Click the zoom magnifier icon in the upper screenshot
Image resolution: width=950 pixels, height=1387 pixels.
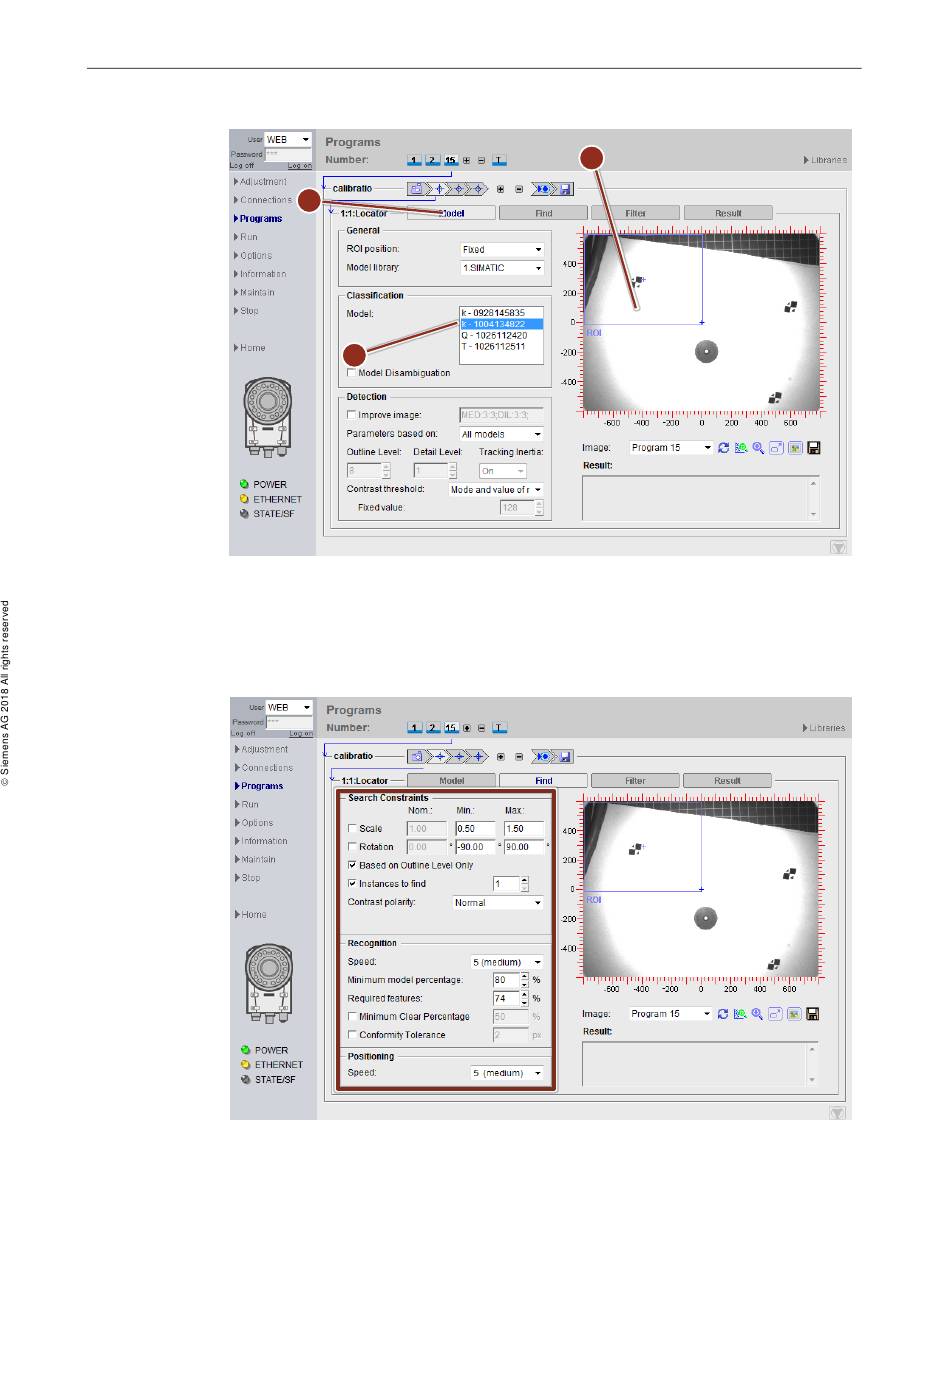758,448
